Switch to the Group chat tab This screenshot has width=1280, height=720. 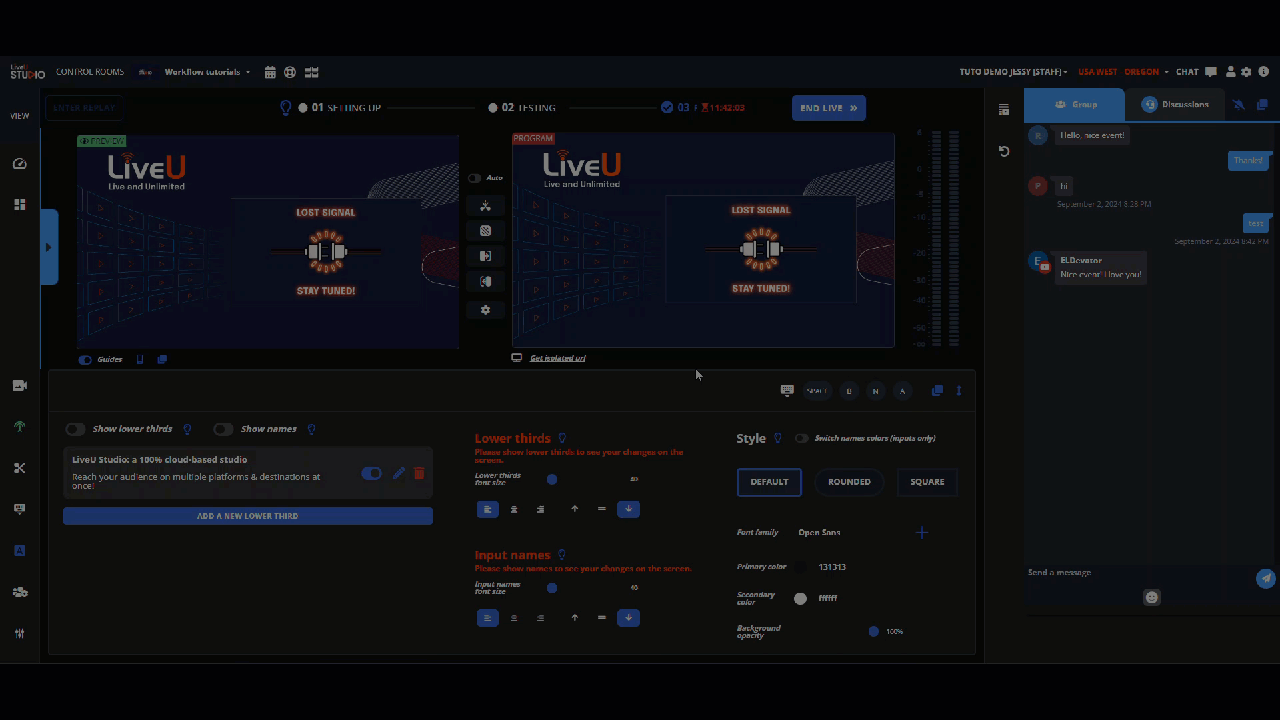[1075, 104]
